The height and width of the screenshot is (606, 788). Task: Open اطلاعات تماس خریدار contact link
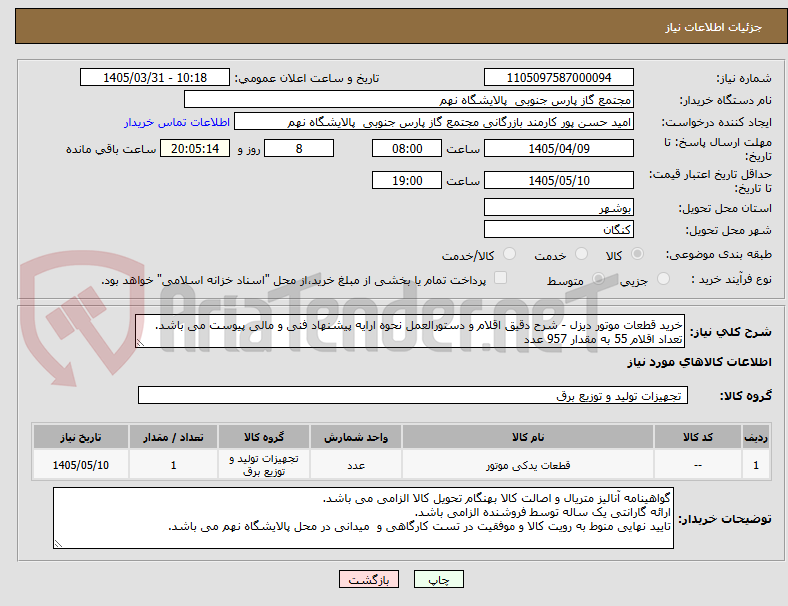[177, 122]
